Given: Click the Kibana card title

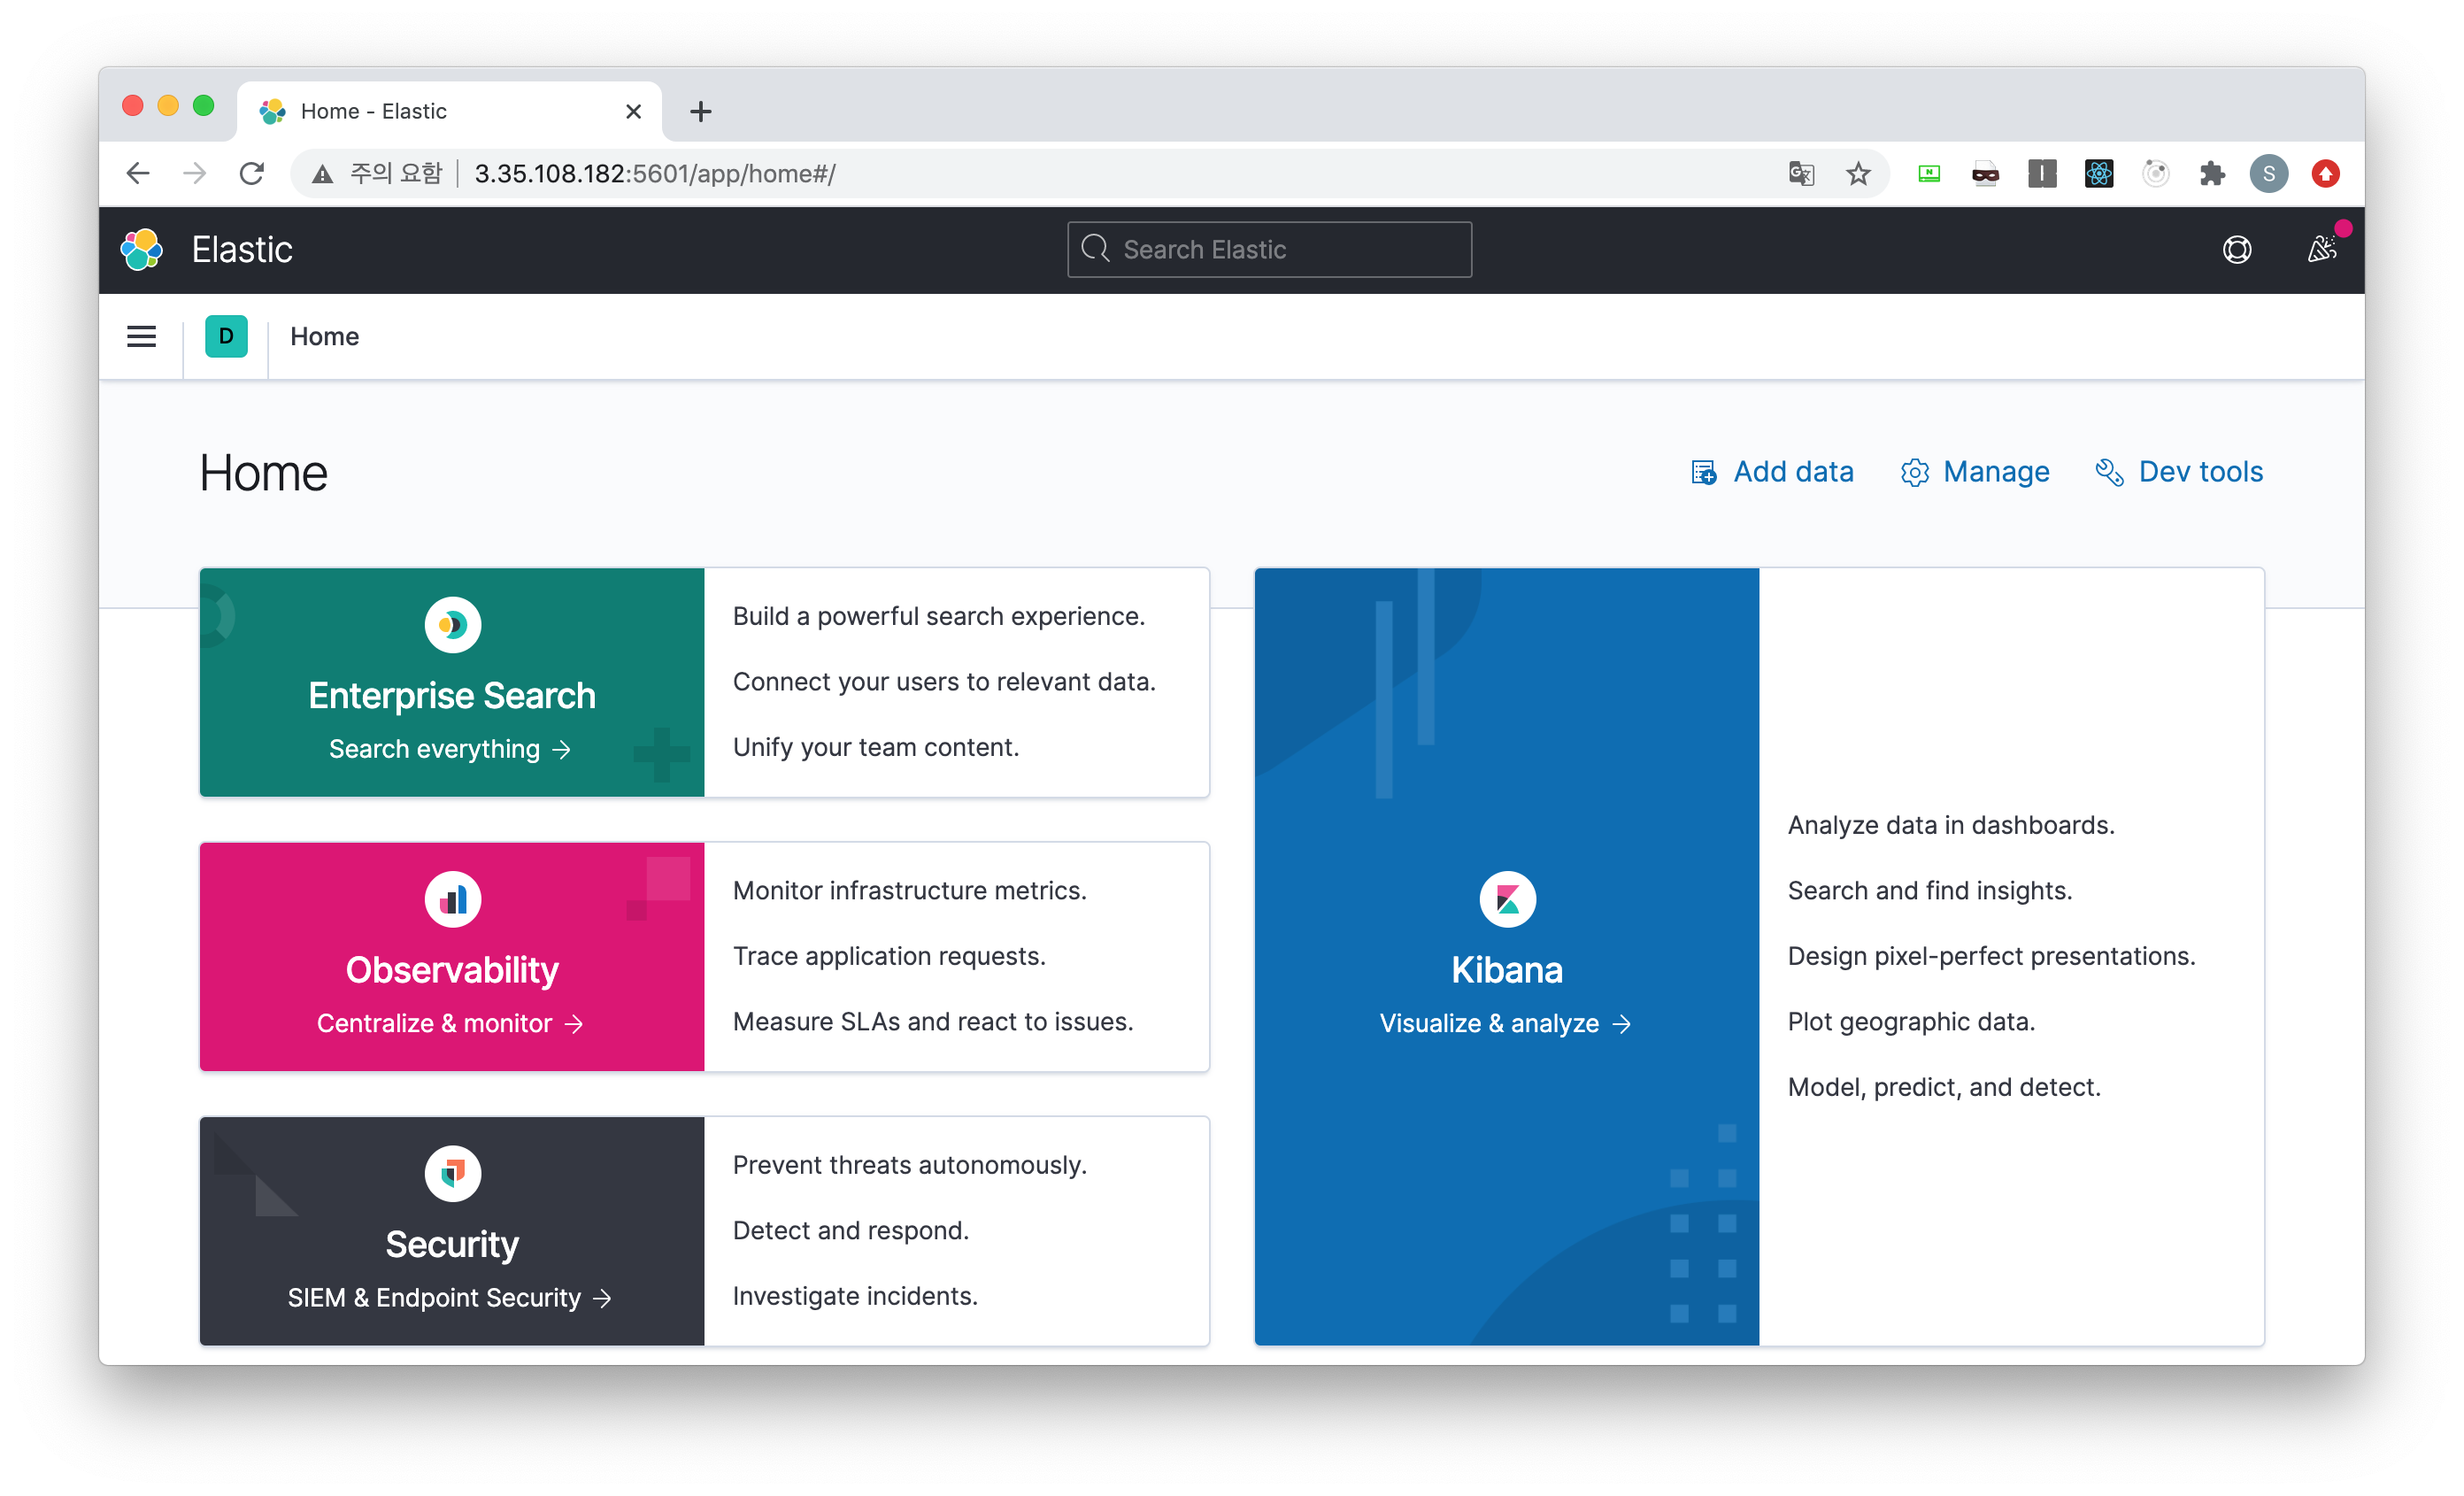Looking at the screenshot, I should [1507, 969].
